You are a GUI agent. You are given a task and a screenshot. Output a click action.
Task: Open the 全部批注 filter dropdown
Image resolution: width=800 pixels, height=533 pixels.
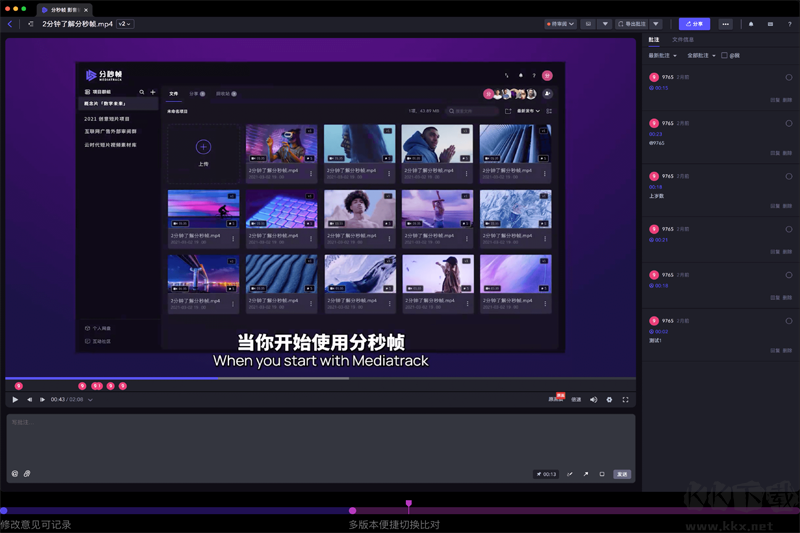[701, 56]
